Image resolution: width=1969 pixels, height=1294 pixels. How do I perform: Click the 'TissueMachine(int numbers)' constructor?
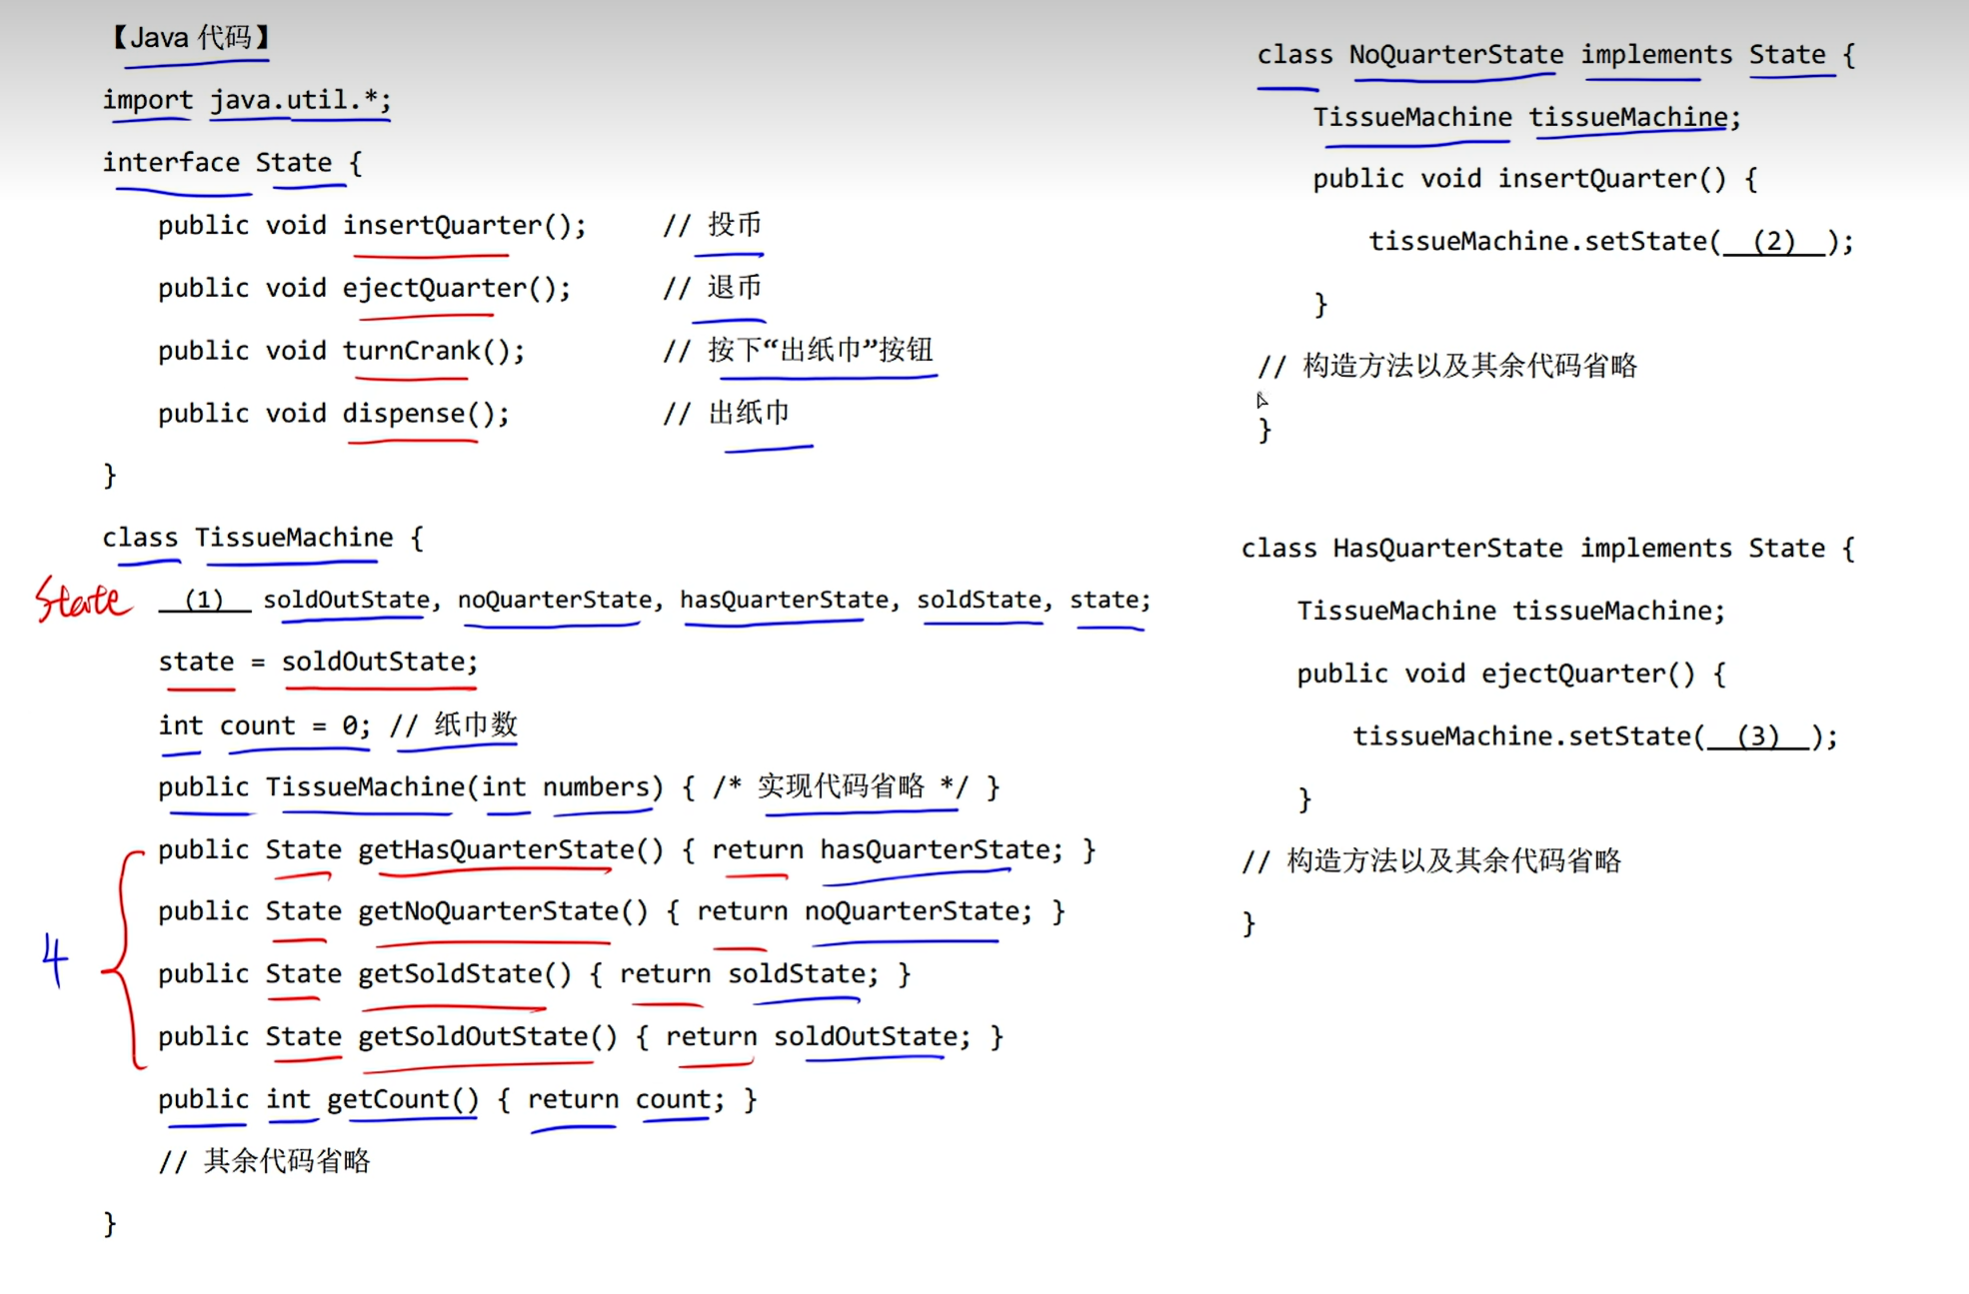464,787
